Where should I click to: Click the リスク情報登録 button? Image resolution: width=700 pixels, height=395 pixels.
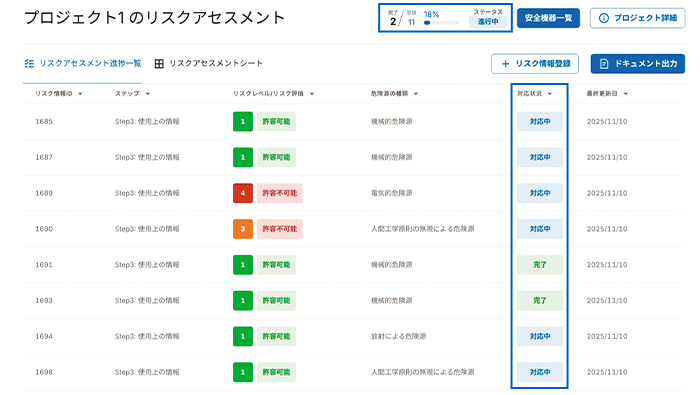[x=535, y=63]
